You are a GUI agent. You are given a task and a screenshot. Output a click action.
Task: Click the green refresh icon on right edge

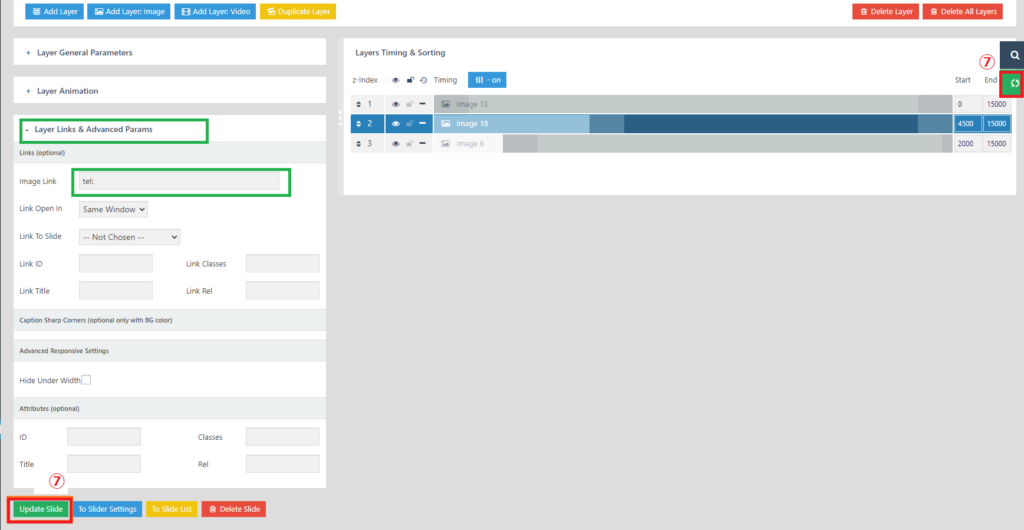click(1013, 83)
